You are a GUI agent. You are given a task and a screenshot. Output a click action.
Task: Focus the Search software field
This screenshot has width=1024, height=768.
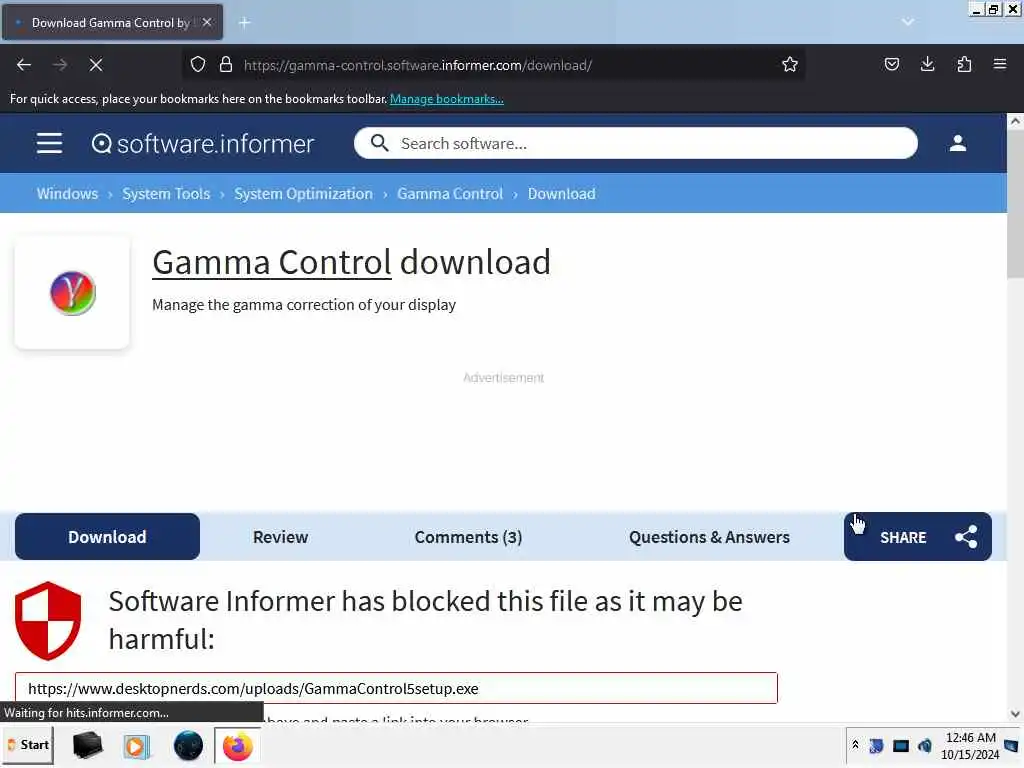click(635, 143)
